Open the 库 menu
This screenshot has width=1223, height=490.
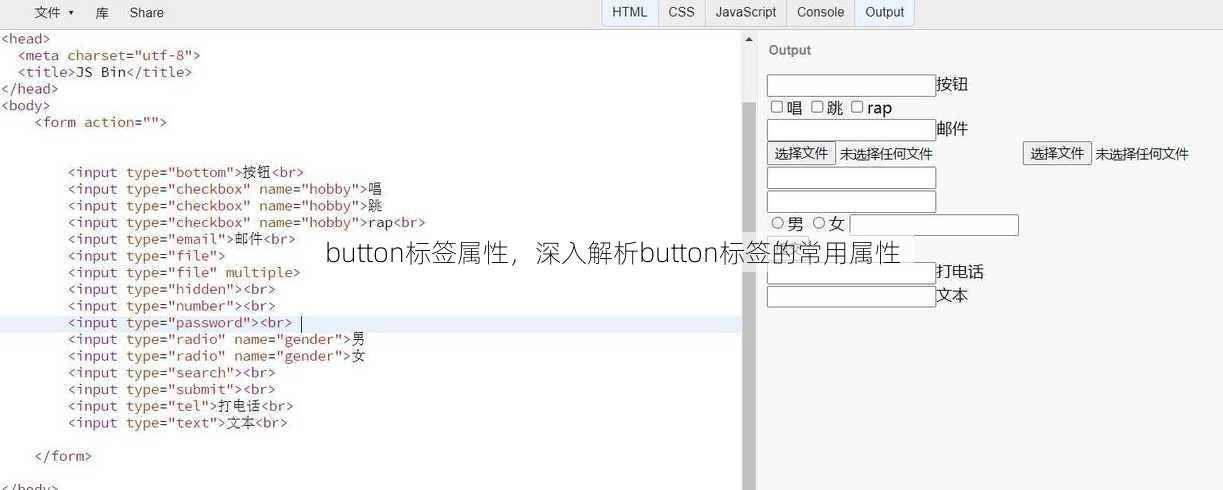point(102,13)
